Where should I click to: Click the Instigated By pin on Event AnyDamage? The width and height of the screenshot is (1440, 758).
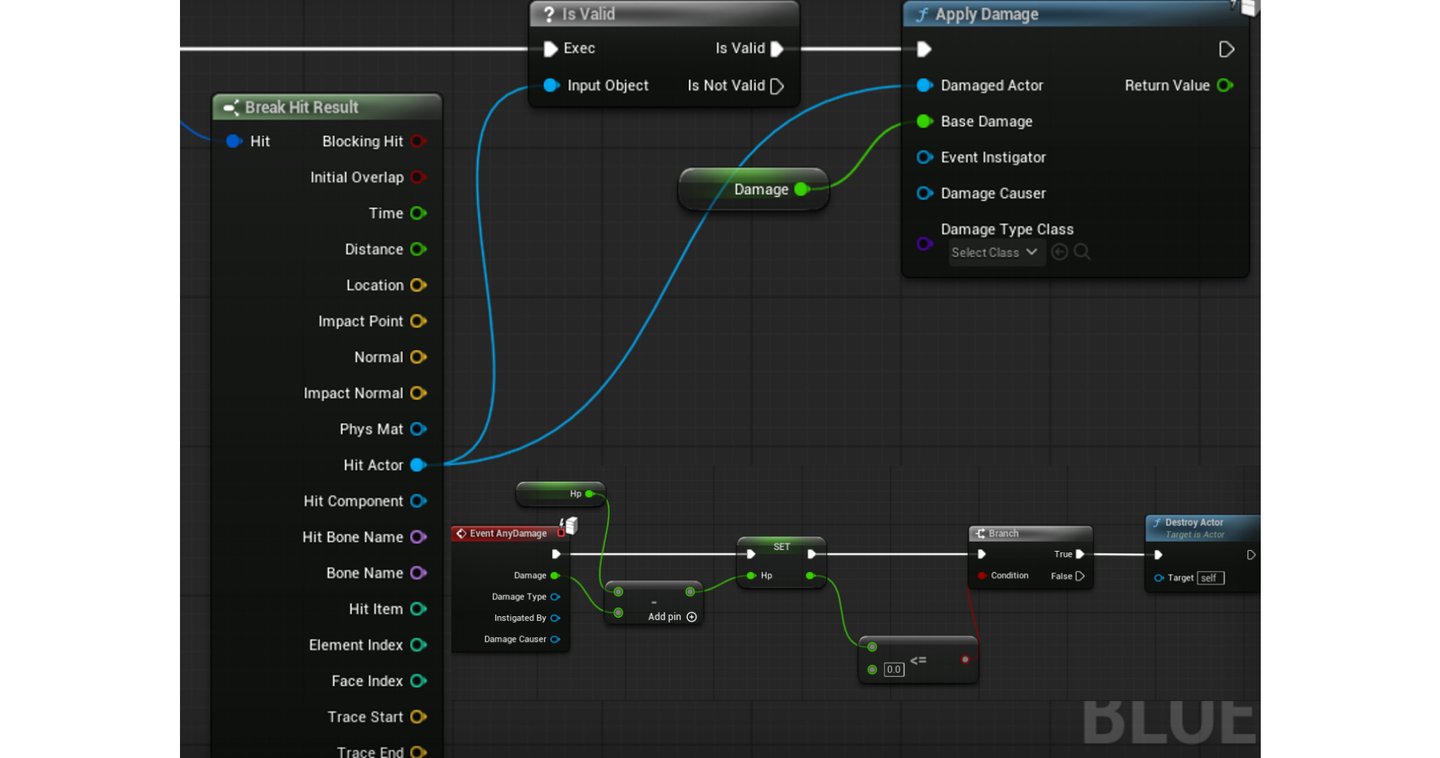(555, 618)
